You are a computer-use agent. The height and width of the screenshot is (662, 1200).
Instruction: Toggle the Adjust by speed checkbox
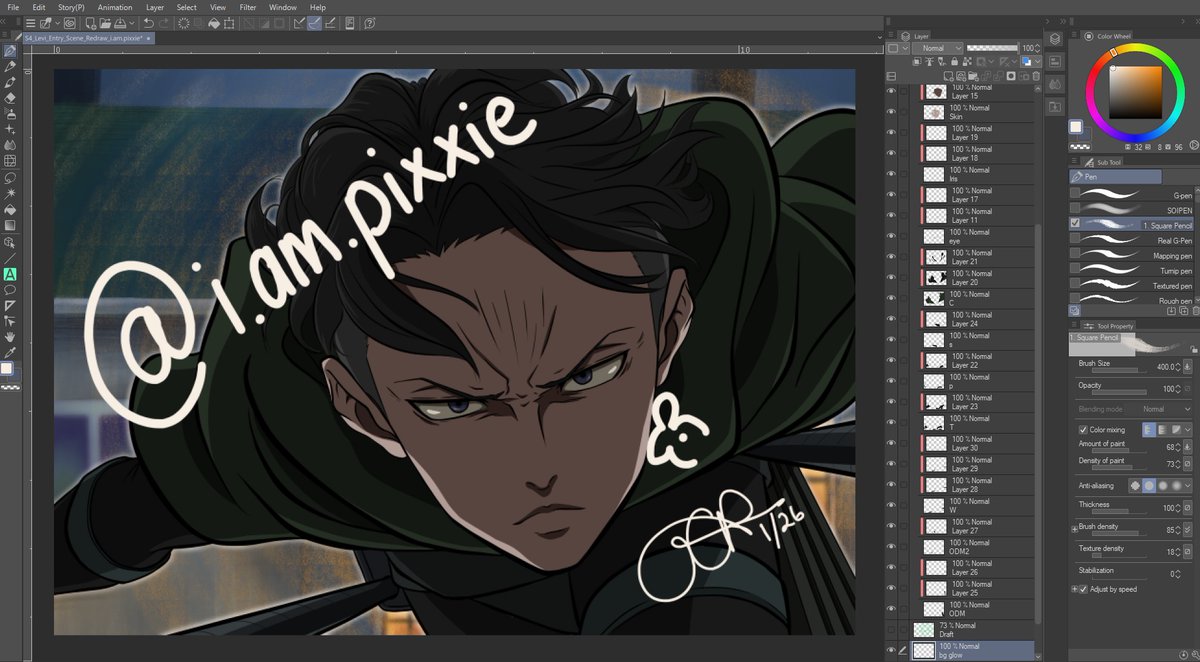click(x=1083, y=589)
